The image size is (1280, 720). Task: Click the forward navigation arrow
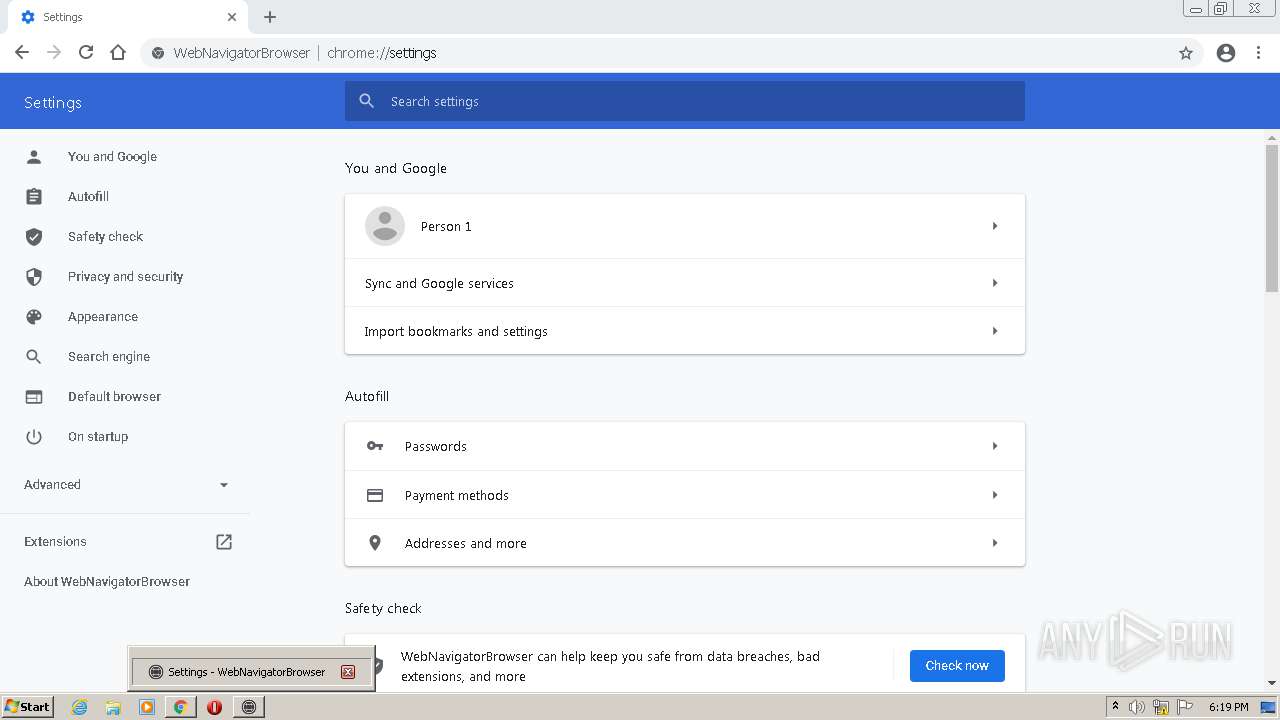pyautogui.click(x=54, y=53)
